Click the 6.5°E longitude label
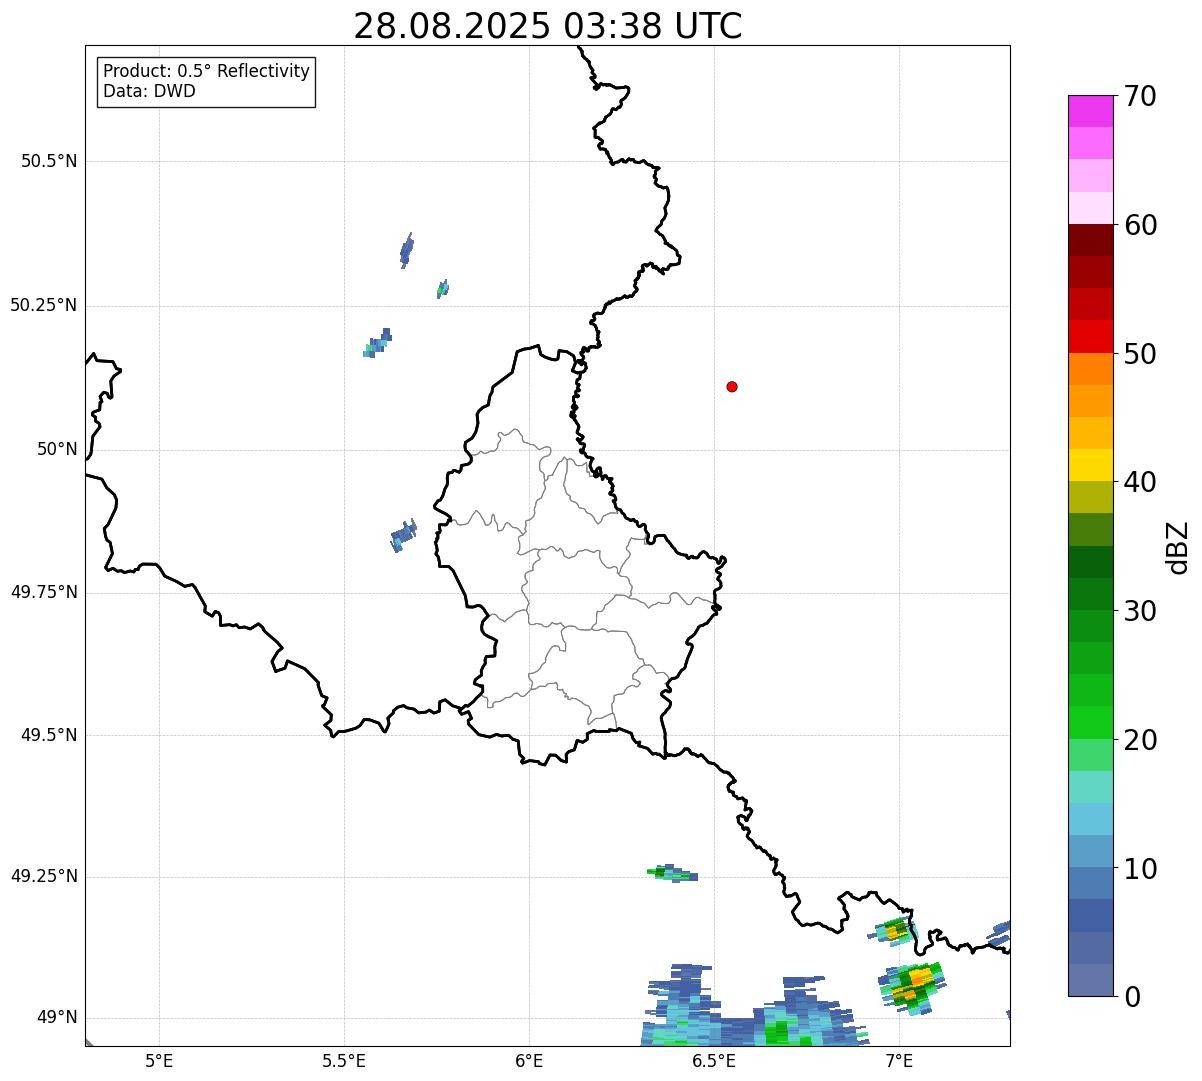 714,1060
